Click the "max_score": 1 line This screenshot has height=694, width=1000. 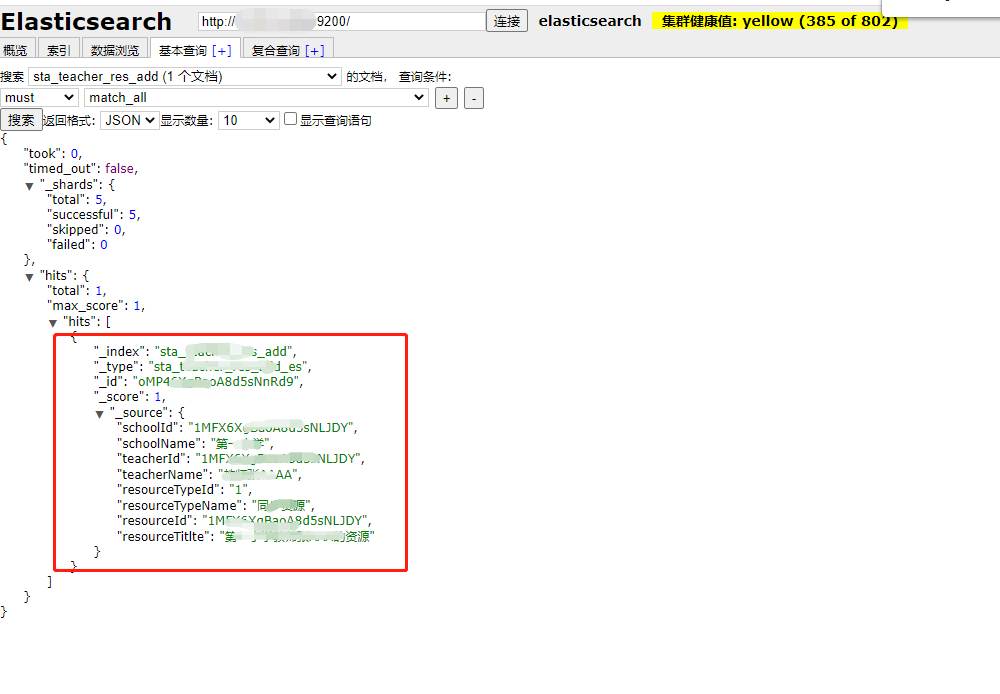[96, 306]
